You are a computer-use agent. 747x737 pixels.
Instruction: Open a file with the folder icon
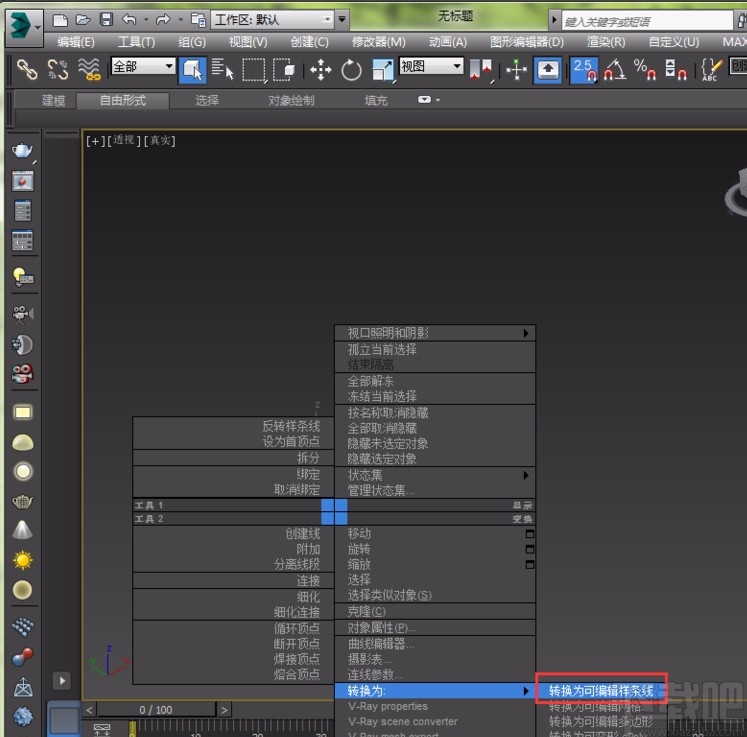click(x=83, y=20)
